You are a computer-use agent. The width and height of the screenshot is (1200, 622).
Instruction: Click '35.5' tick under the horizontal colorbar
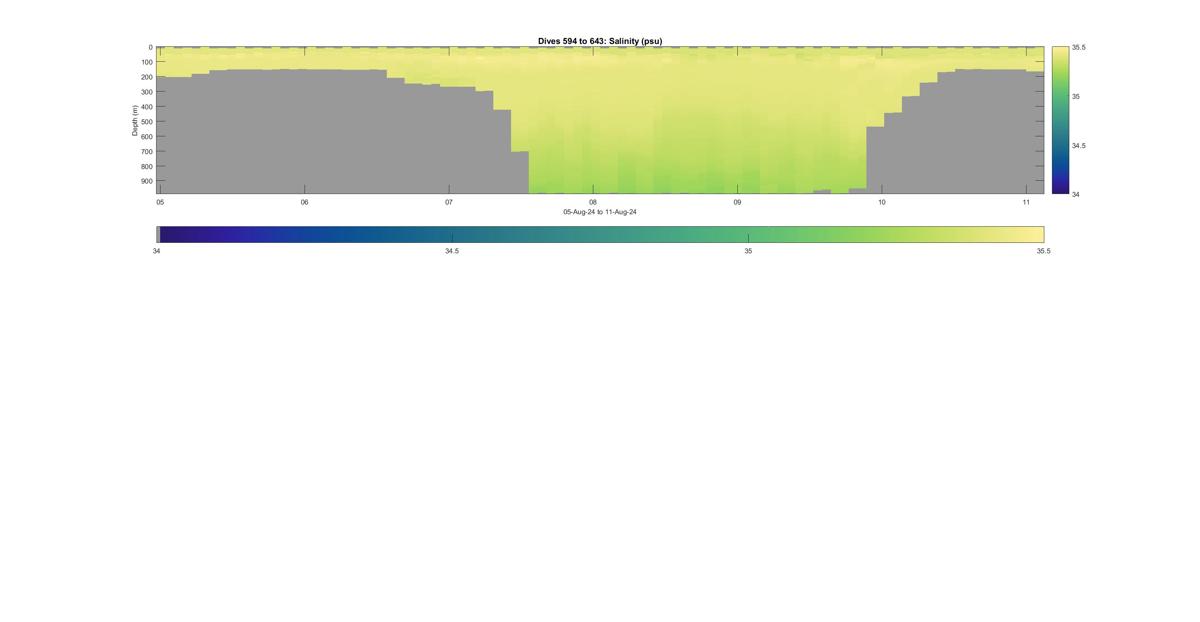1043,251
